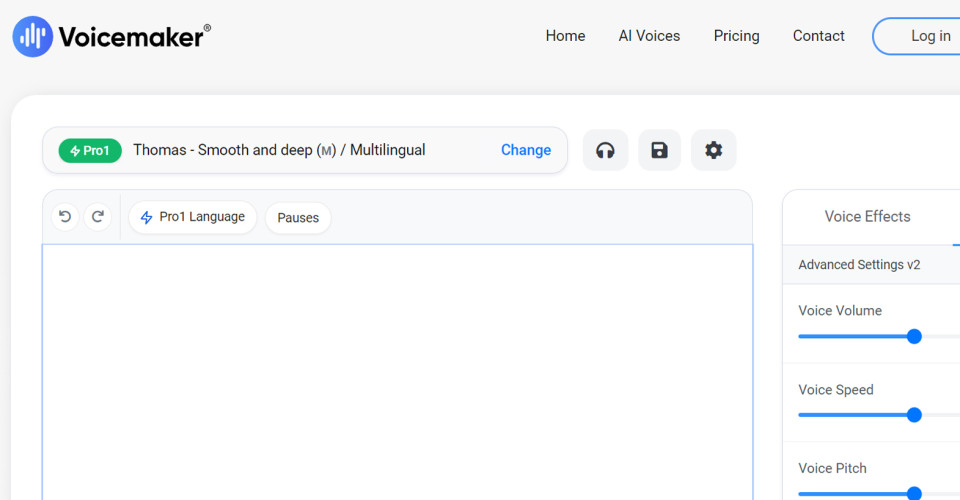Click the Voicemaker logo icon

[32, 37]
